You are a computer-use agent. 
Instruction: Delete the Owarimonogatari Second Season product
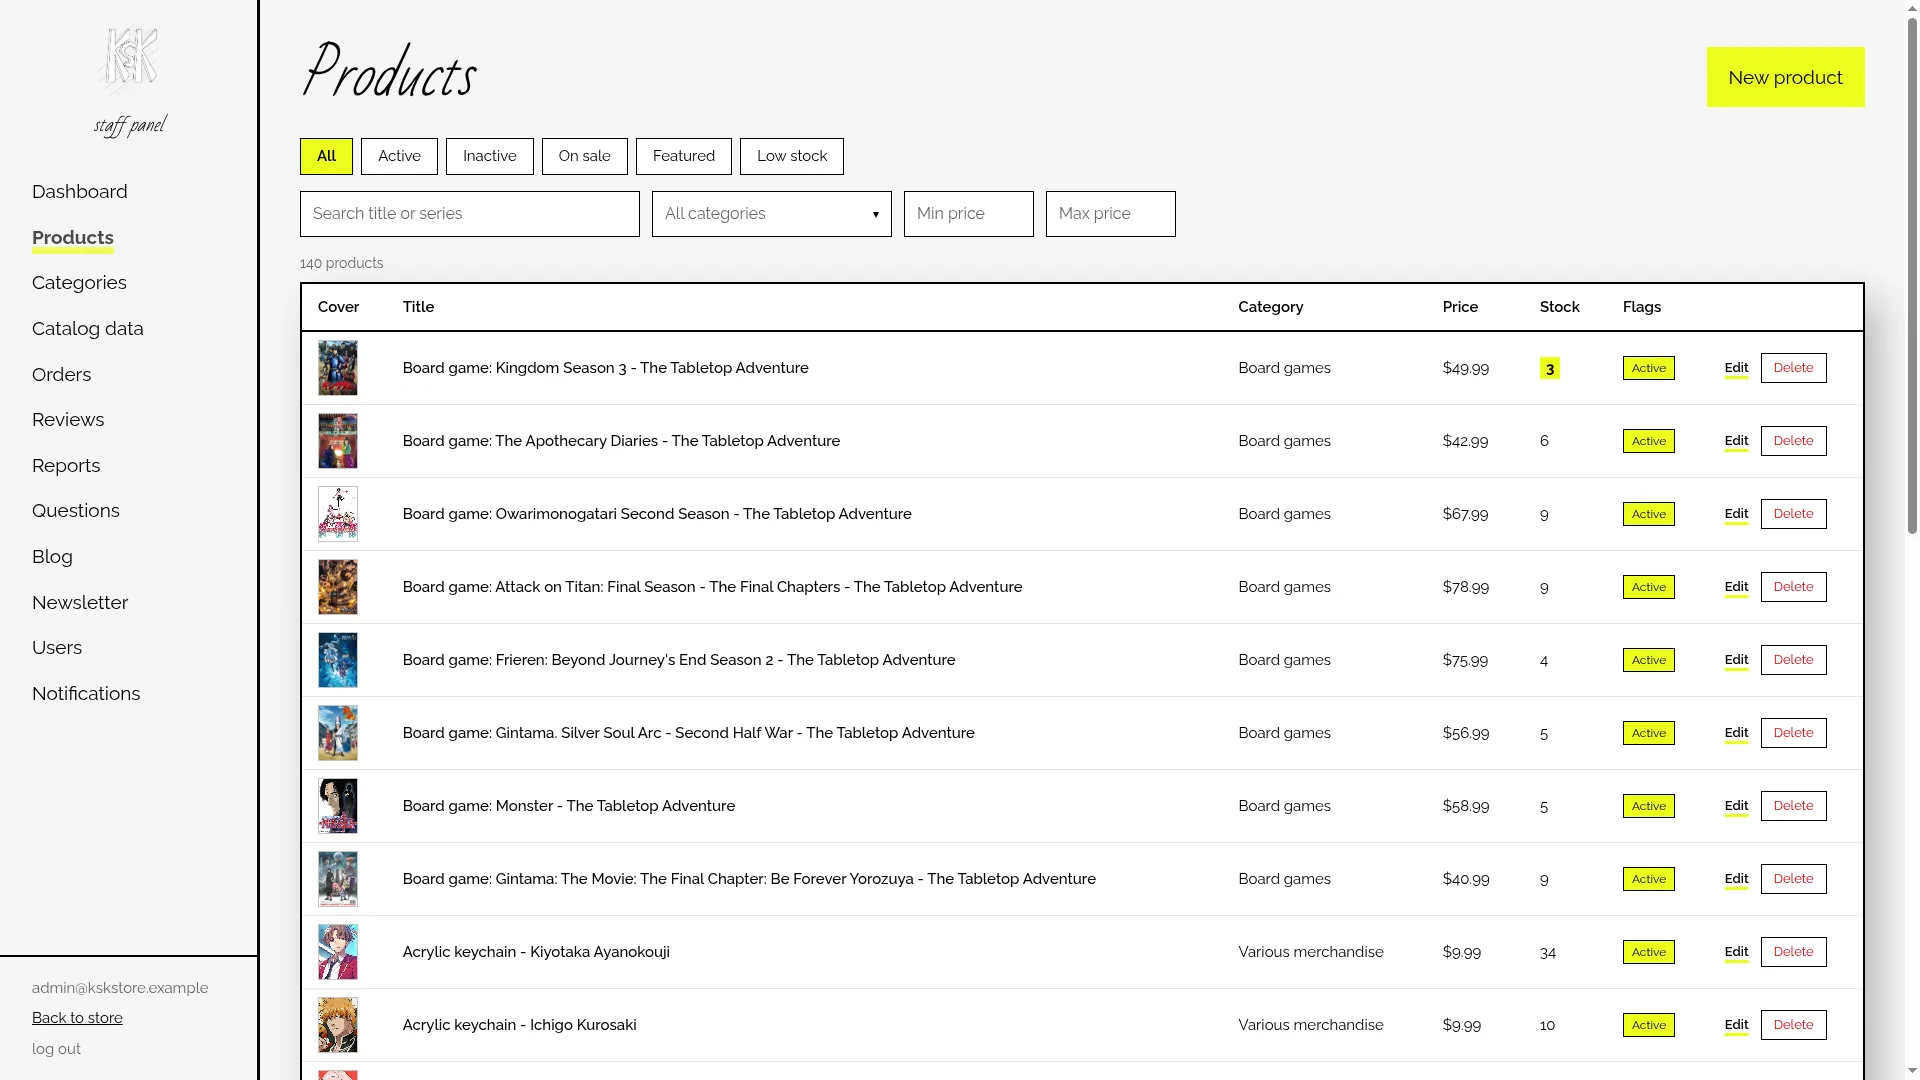[1793, 514]
